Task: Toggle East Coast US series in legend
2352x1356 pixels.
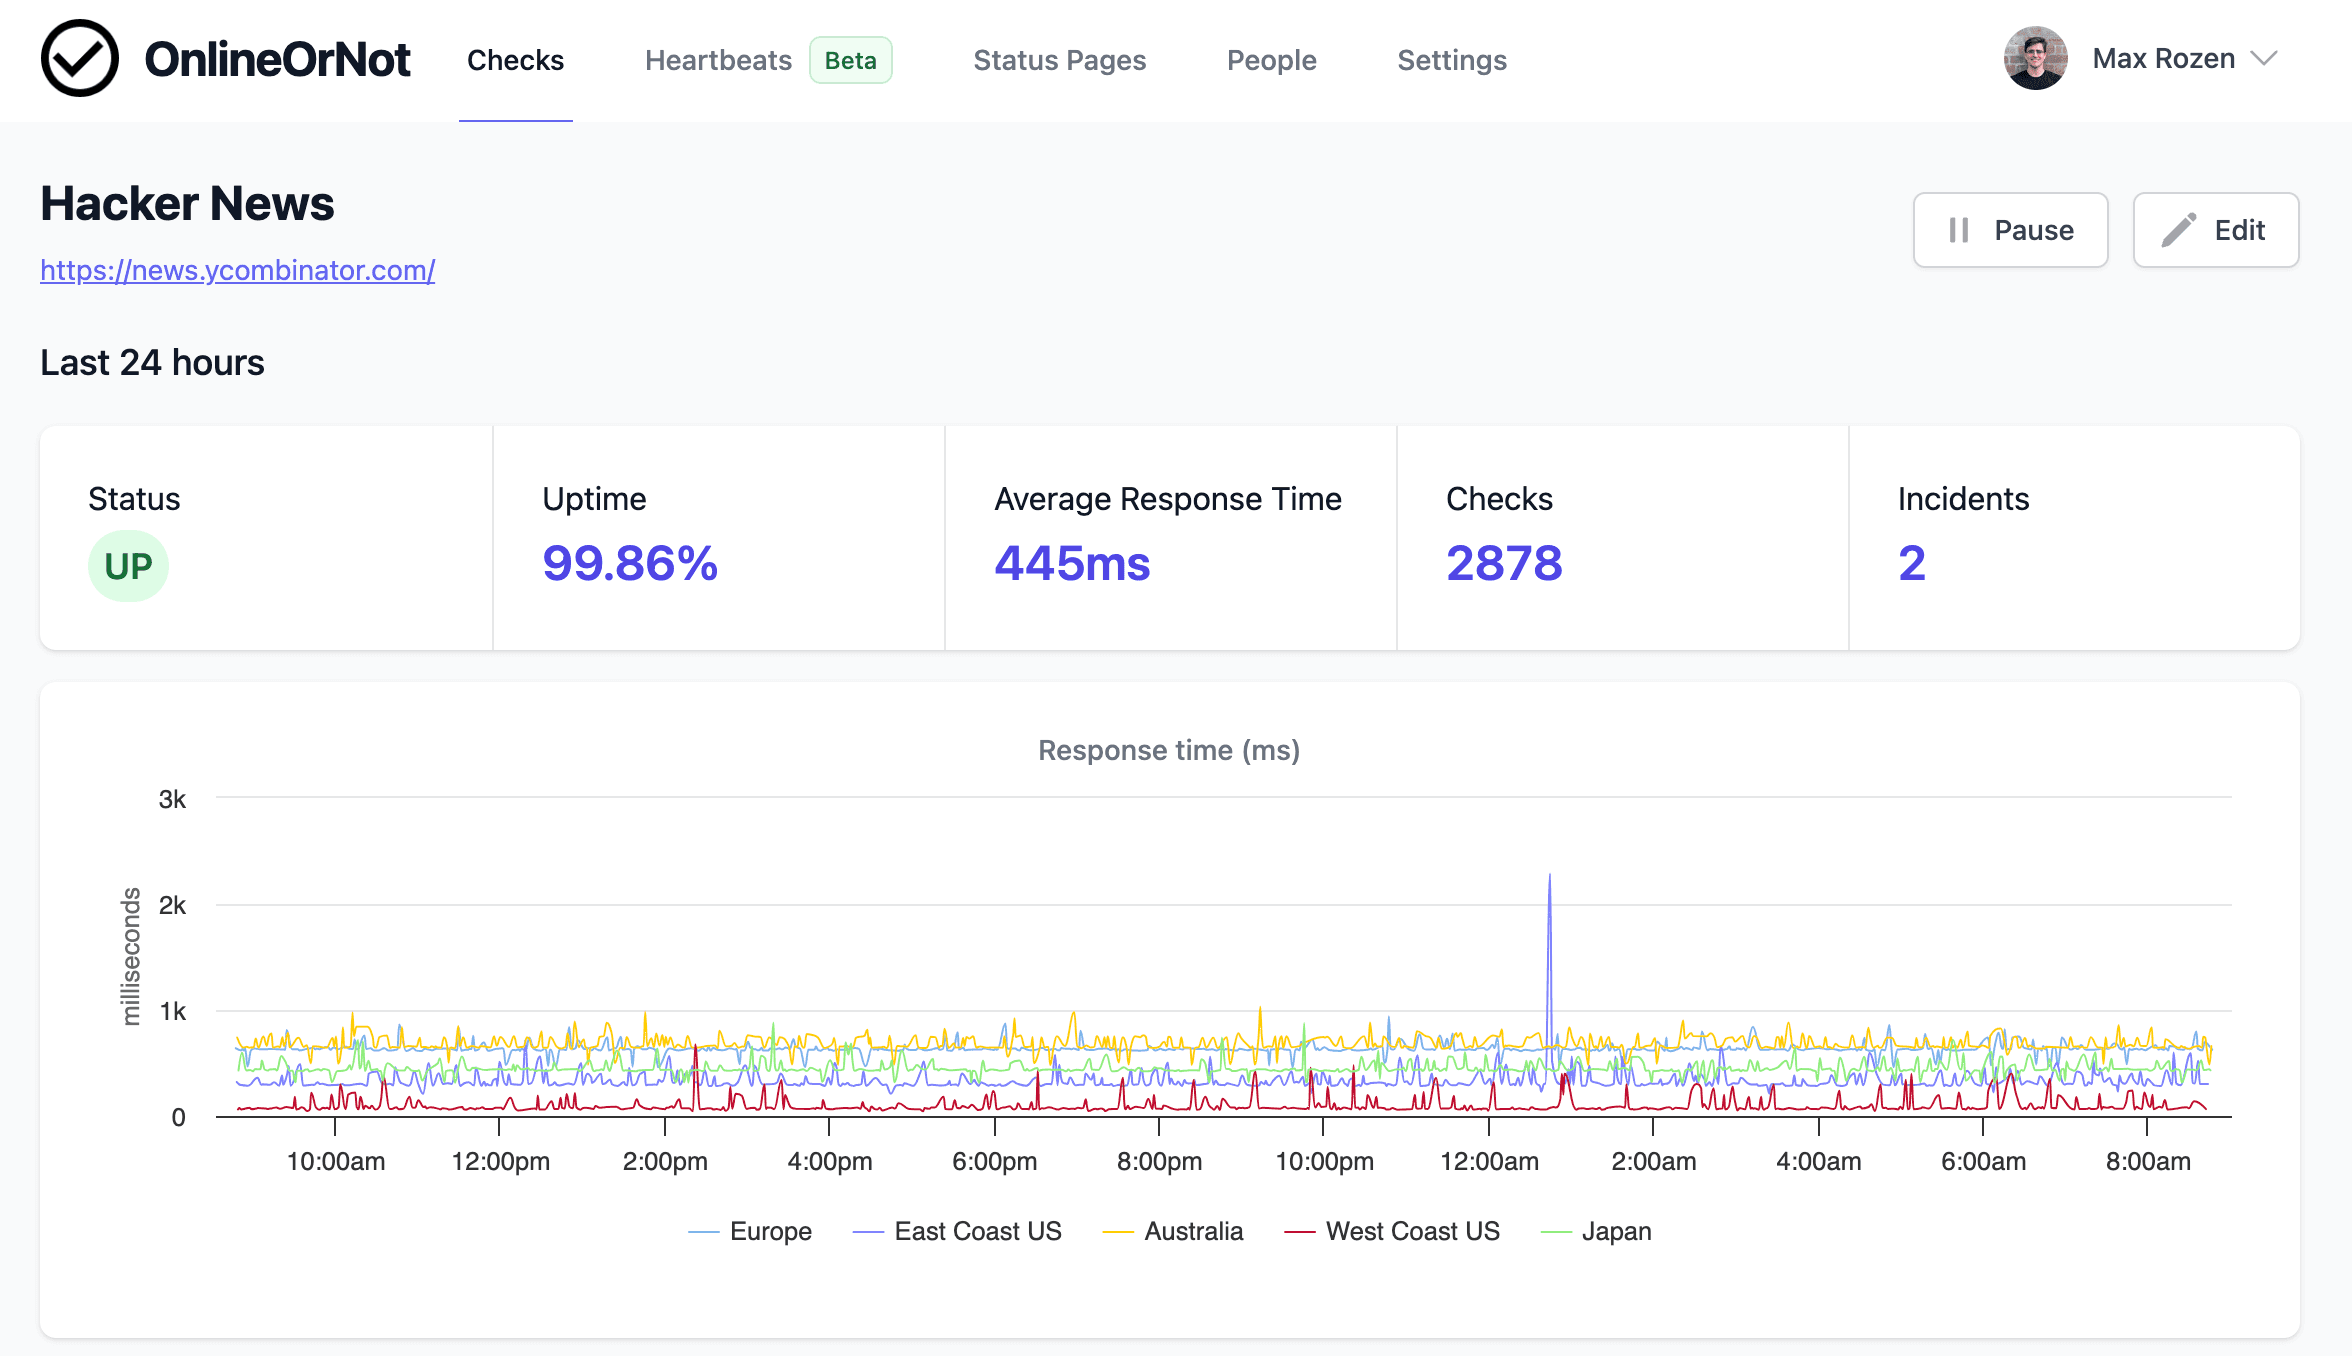Action: [x=957, y=1231]
